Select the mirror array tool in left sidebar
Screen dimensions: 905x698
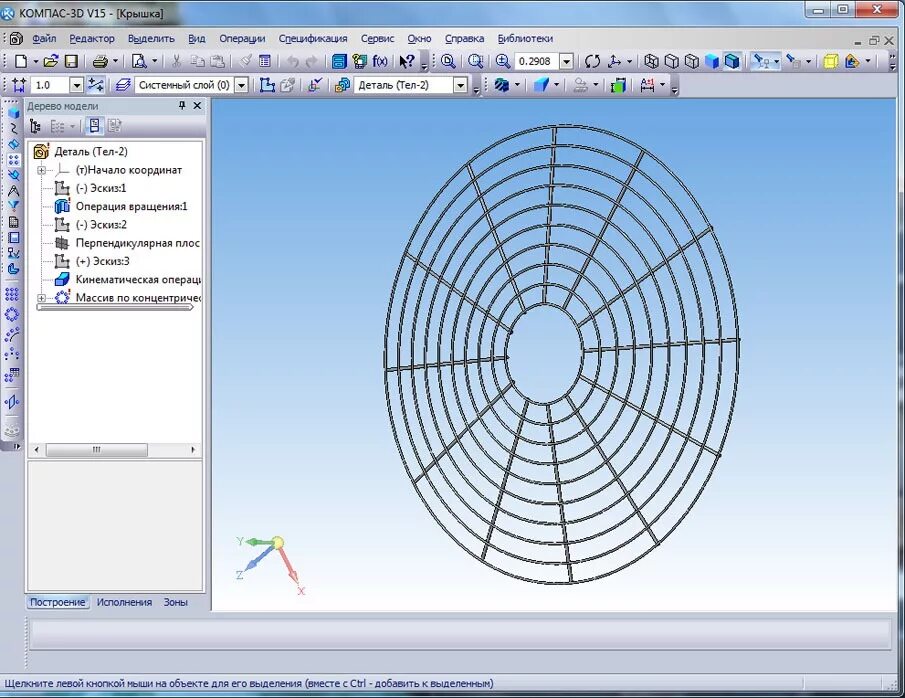[12, 402]
